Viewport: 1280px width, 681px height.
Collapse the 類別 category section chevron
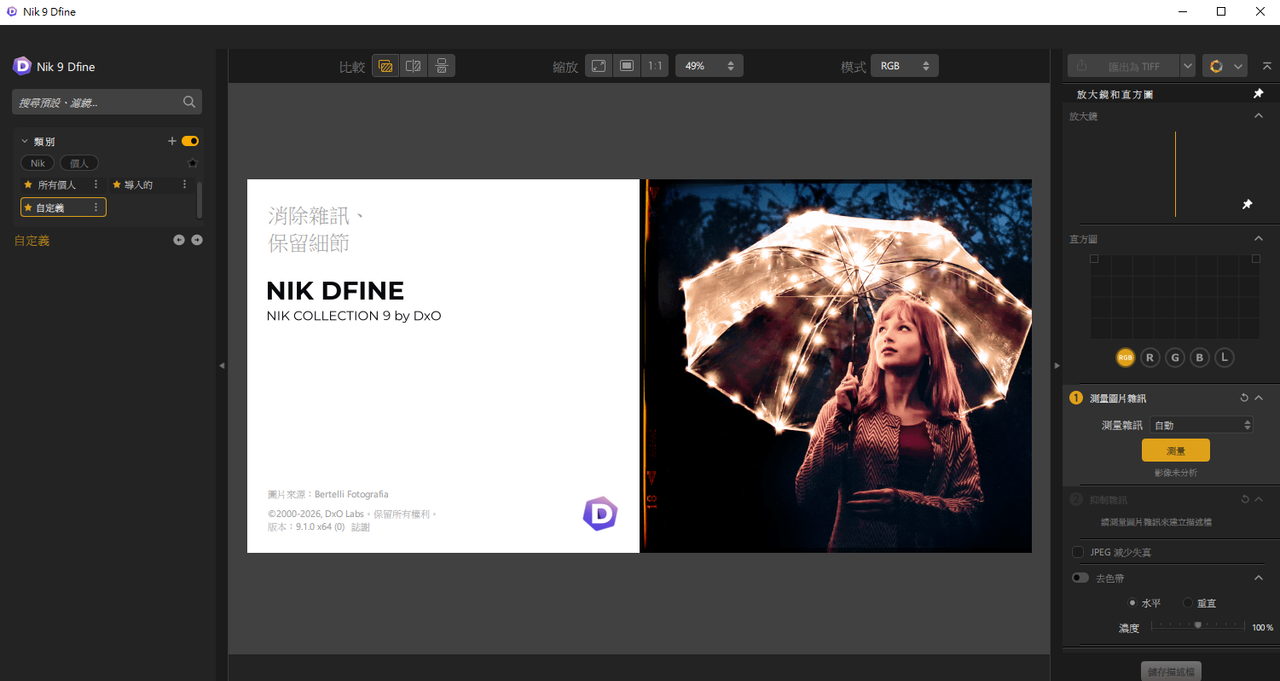[x=24, y=142]
